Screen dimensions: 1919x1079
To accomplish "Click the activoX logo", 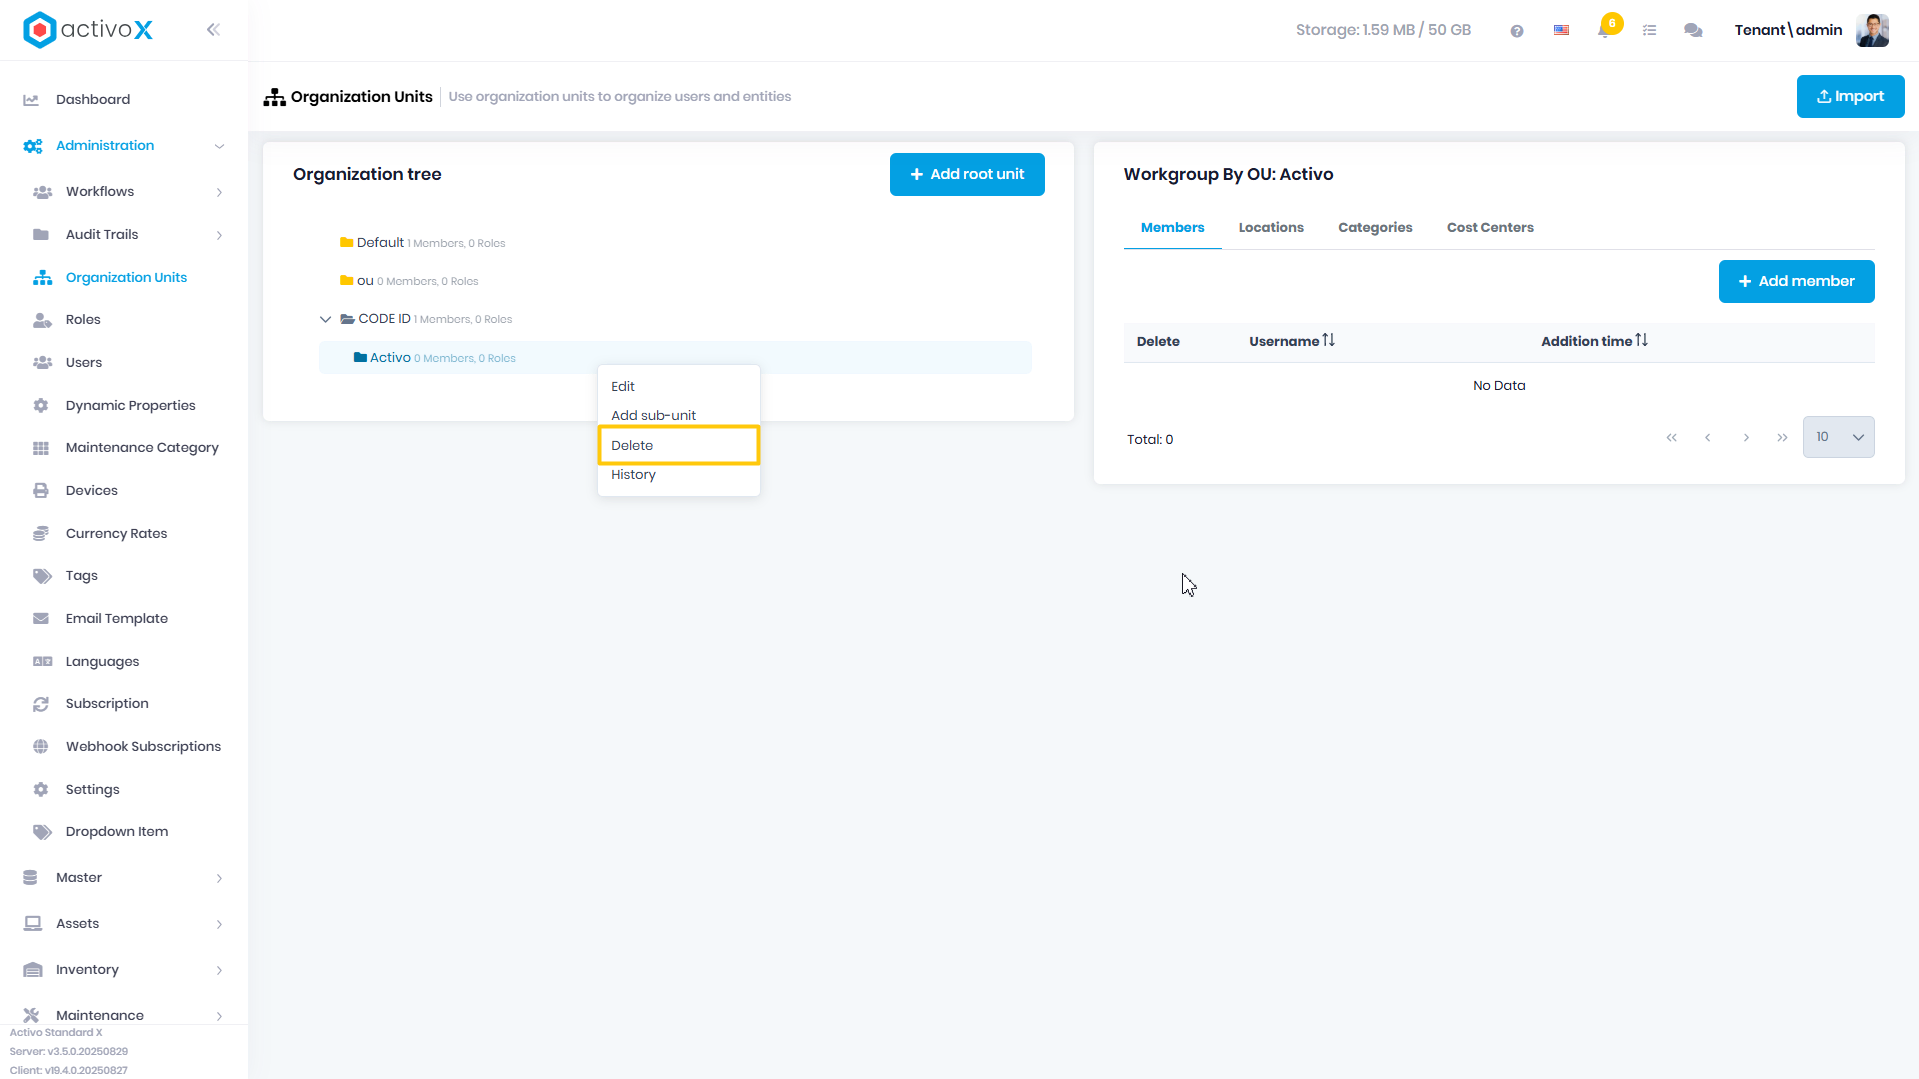I will 88,30.
